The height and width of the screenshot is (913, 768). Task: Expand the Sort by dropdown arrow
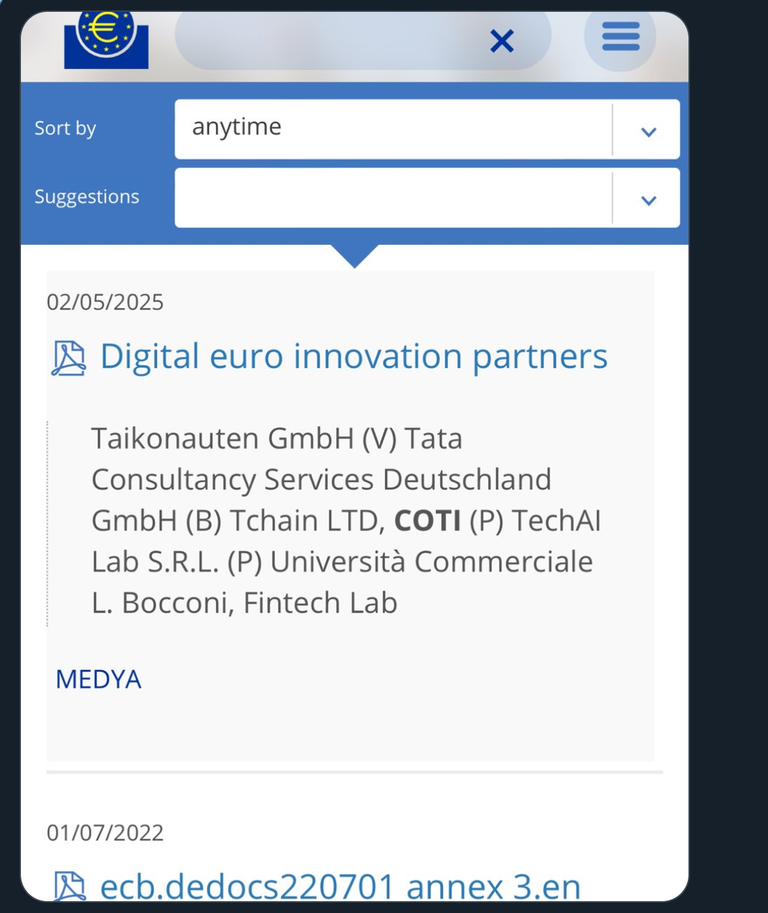(648, 132)
